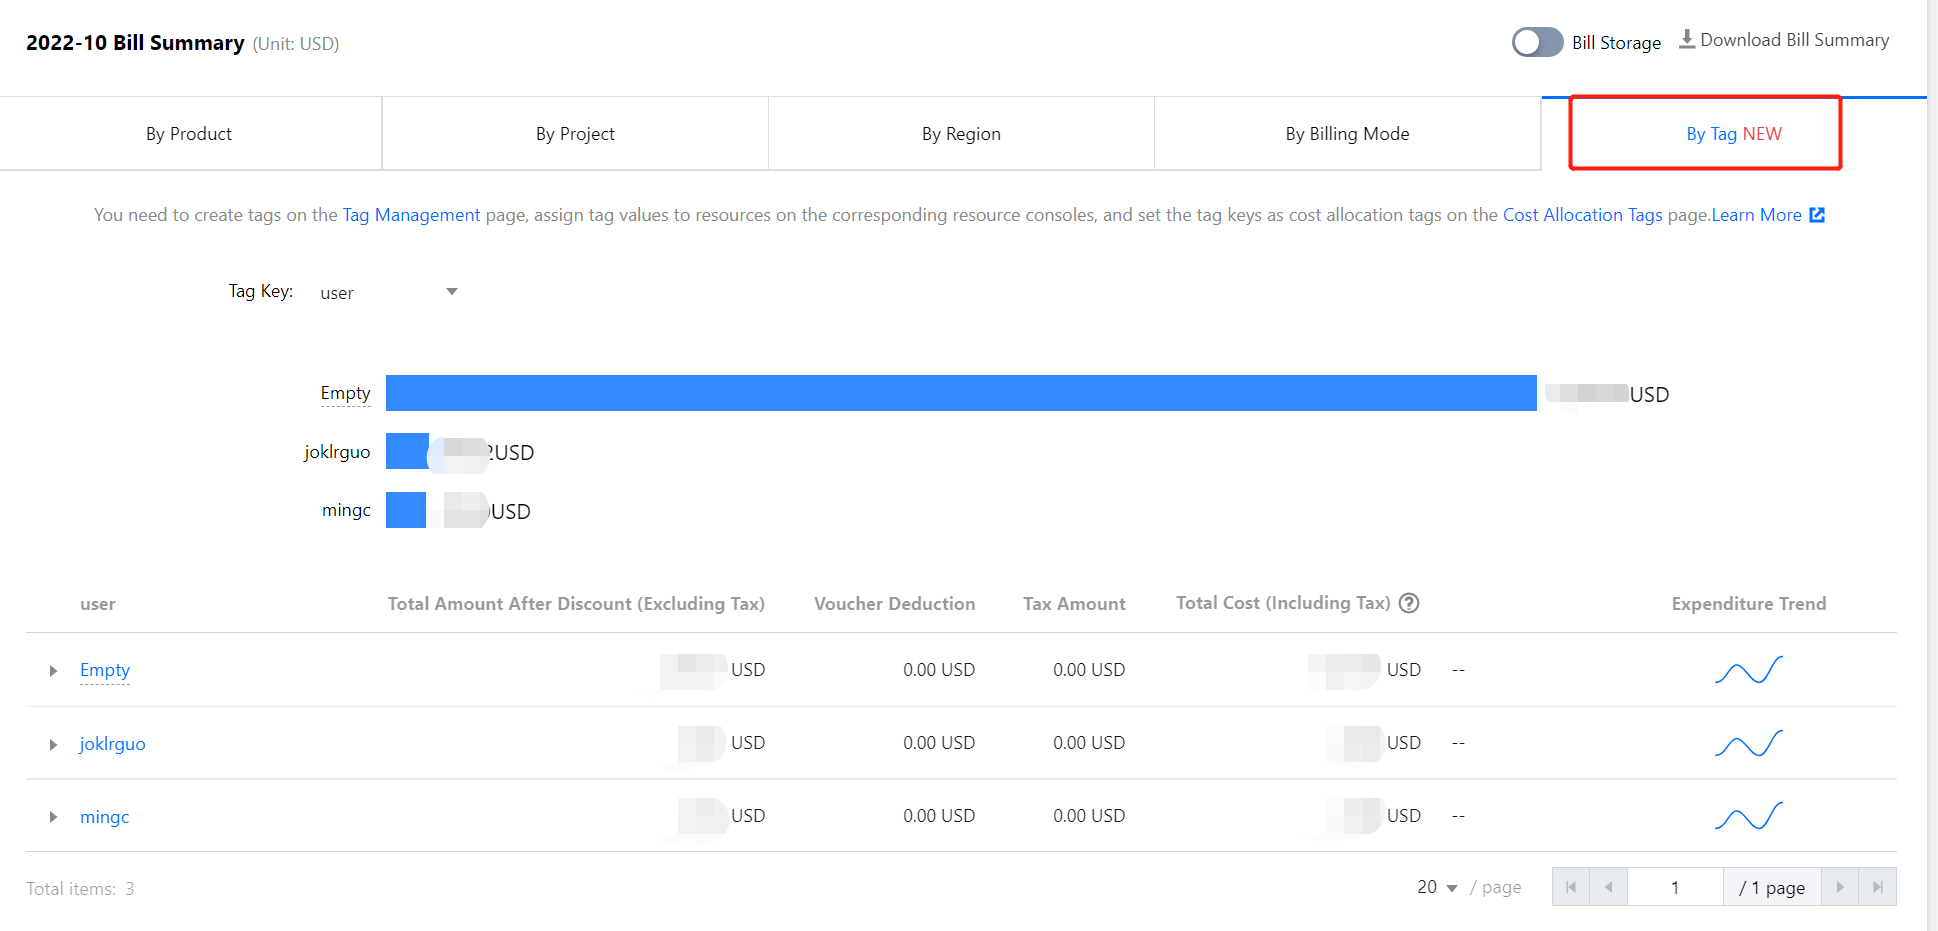Click the Learn More link
Image resolution: width=1938 pixels, height=931 pixels.
click(x=1756, y=215)
